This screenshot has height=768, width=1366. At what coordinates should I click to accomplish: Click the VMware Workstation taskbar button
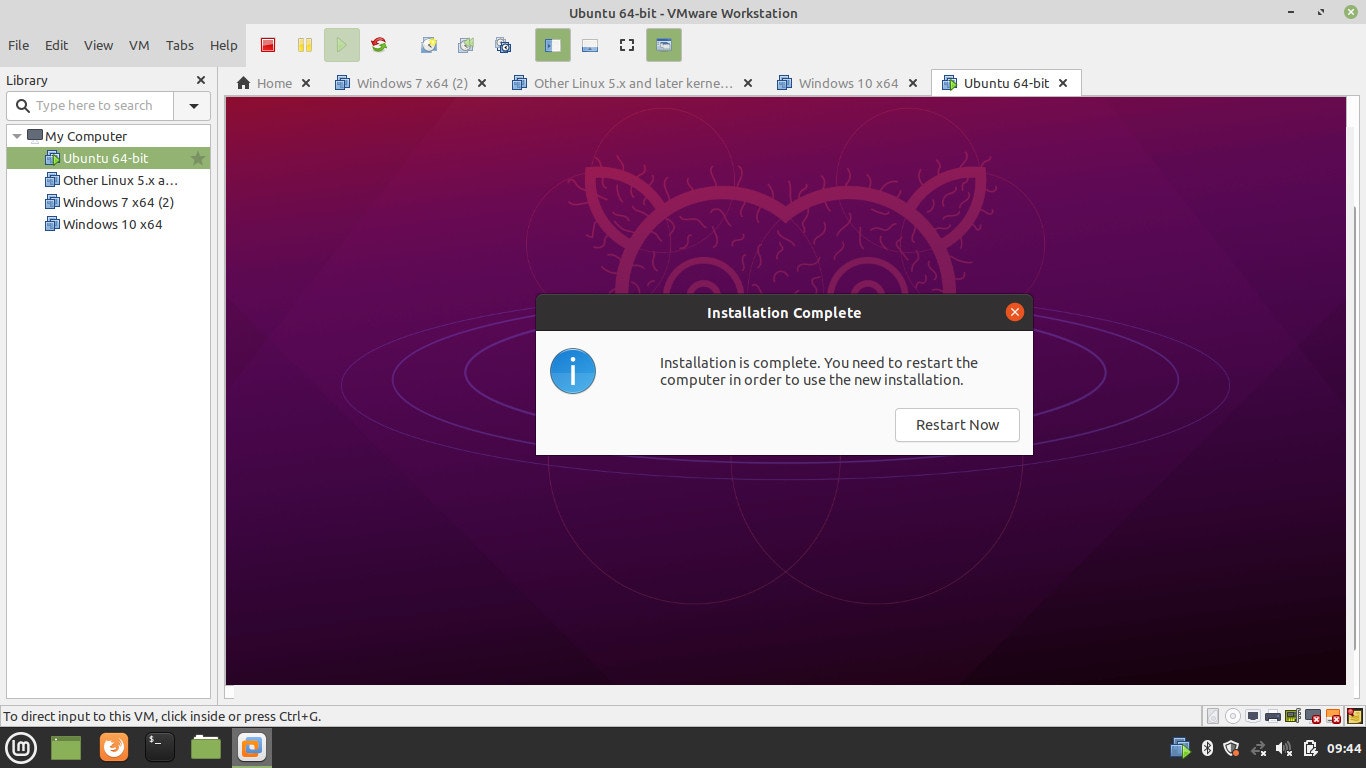pos(252,747)
